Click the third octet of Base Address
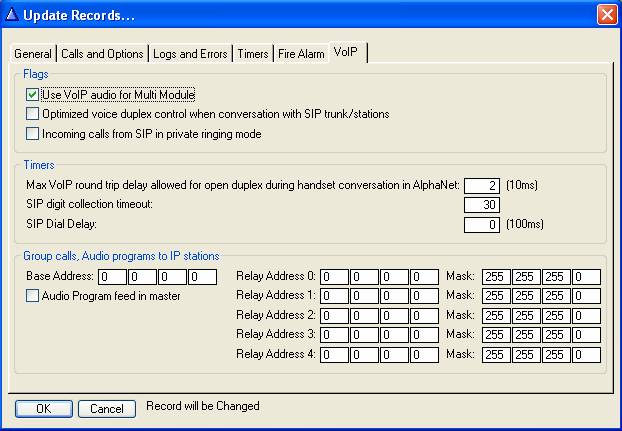The image size is (622, 431). pyautogui.click(x=173, y=277)
